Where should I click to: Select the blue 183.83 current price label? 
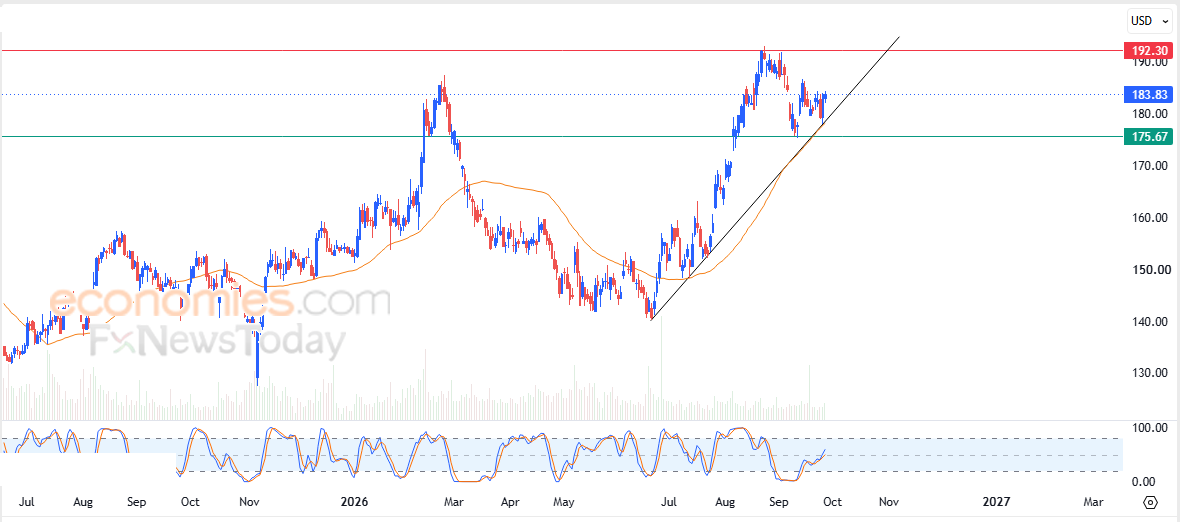coord(1147,95)
